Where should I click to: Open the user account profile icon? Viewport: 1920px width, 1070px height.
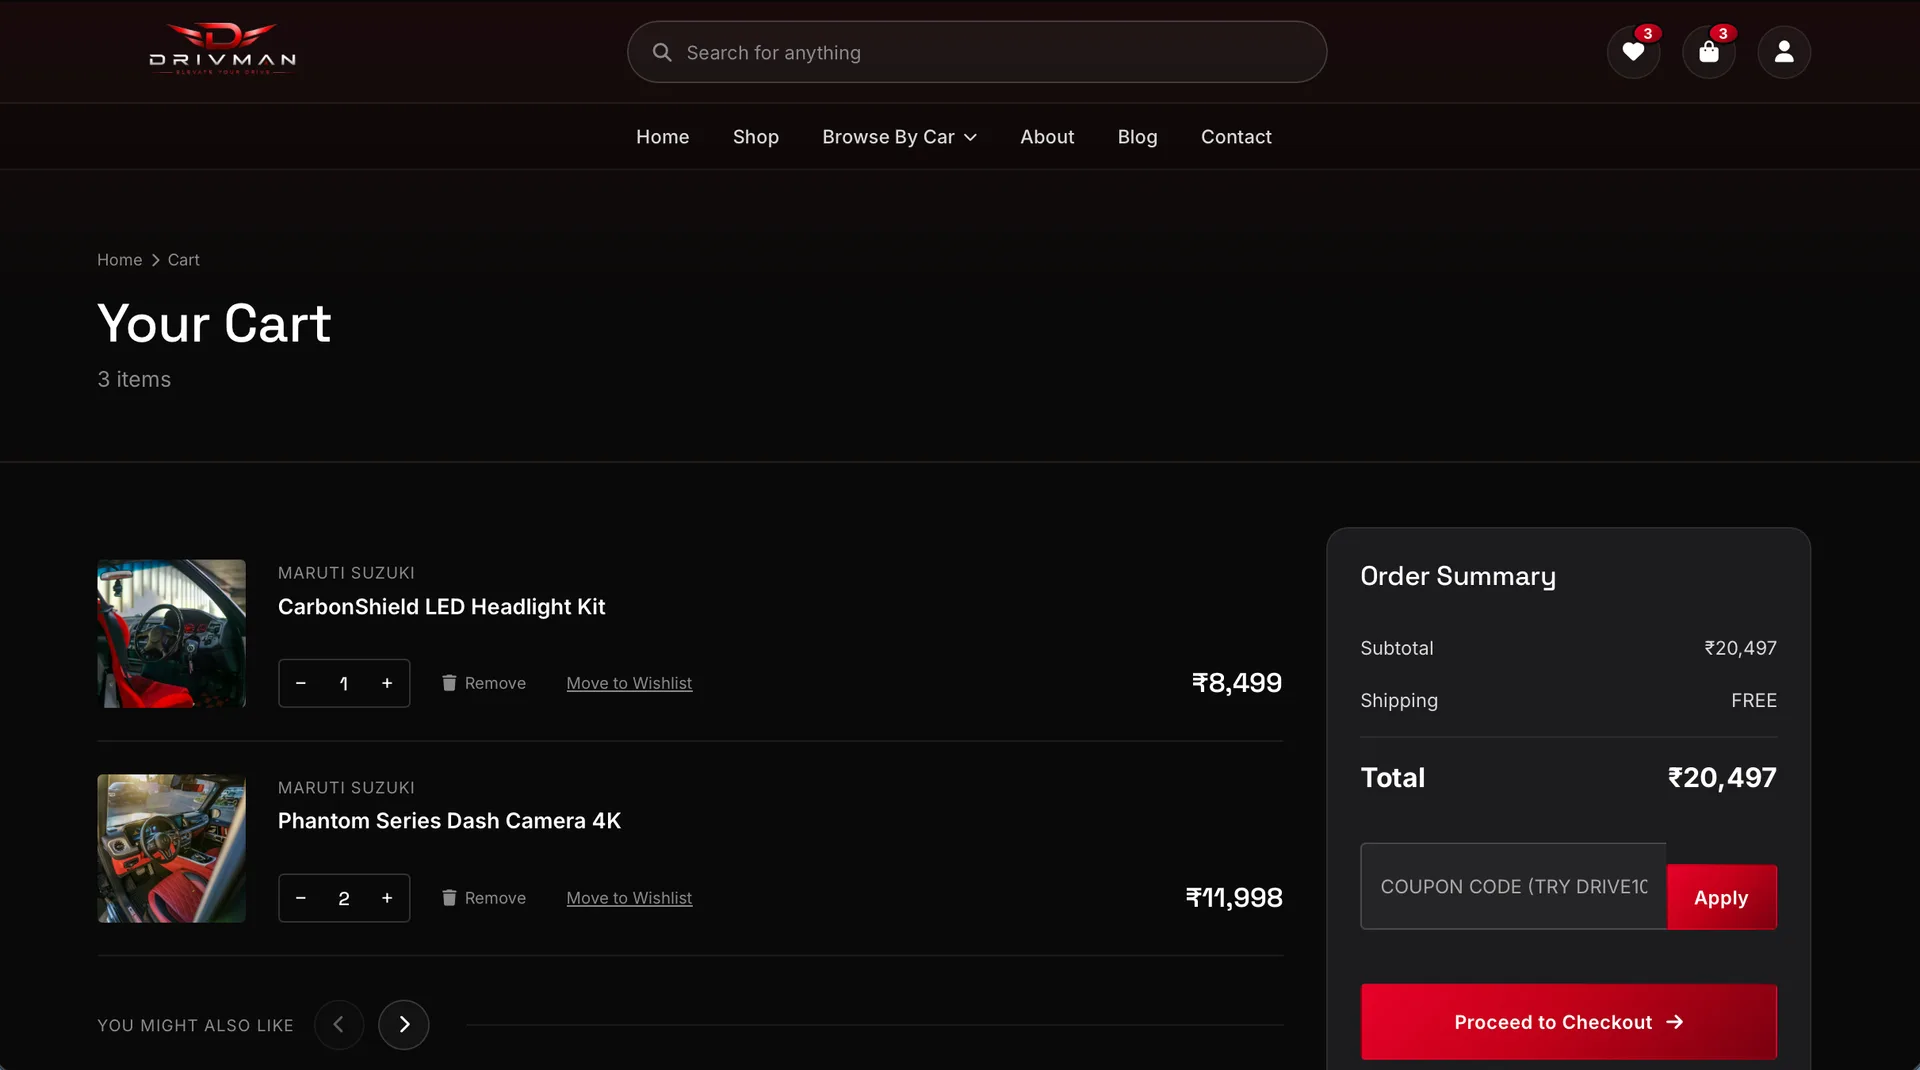click(x=1784, y=52)
